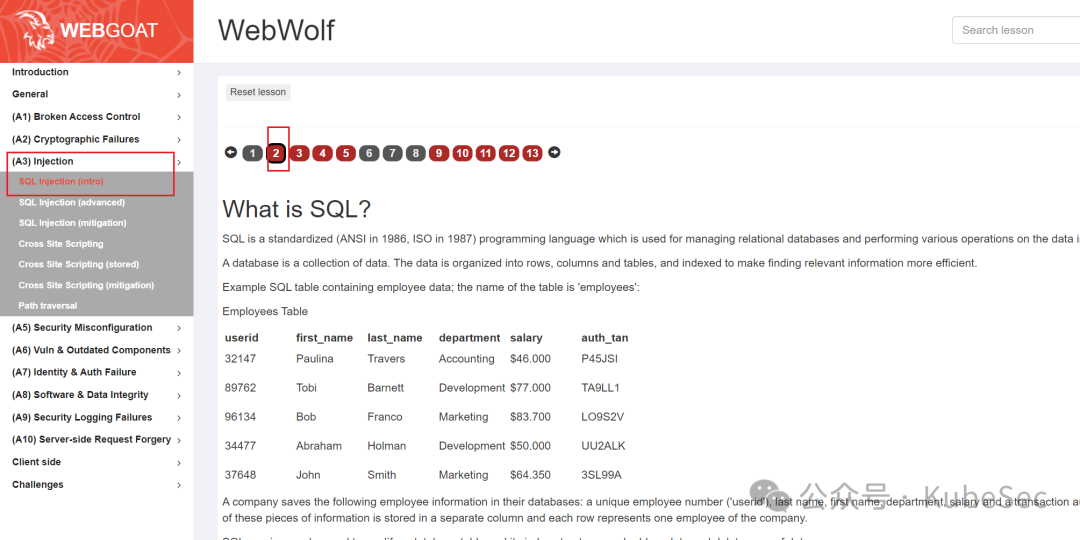Open Cross Site Scripting (mitigation) lesson
This screenshot has width=1080, height=540.
coord(86,285)
